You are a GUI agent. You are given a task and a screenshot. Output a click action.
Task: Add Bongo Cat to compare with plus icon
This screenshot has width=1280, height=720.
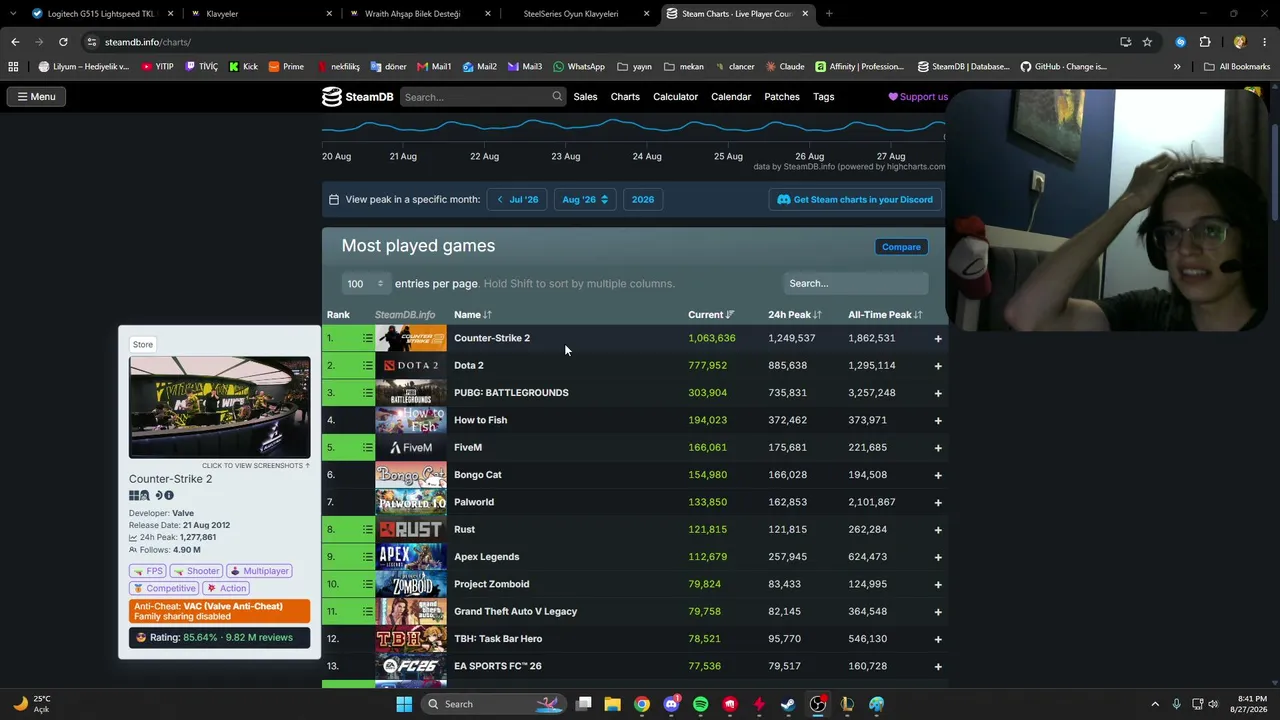pos(938,475)
